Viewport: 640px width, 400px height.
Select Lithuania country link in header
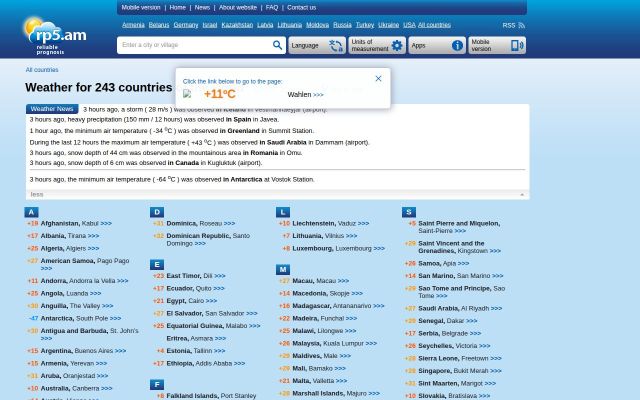pyautogui.click(x=289, y=25)
